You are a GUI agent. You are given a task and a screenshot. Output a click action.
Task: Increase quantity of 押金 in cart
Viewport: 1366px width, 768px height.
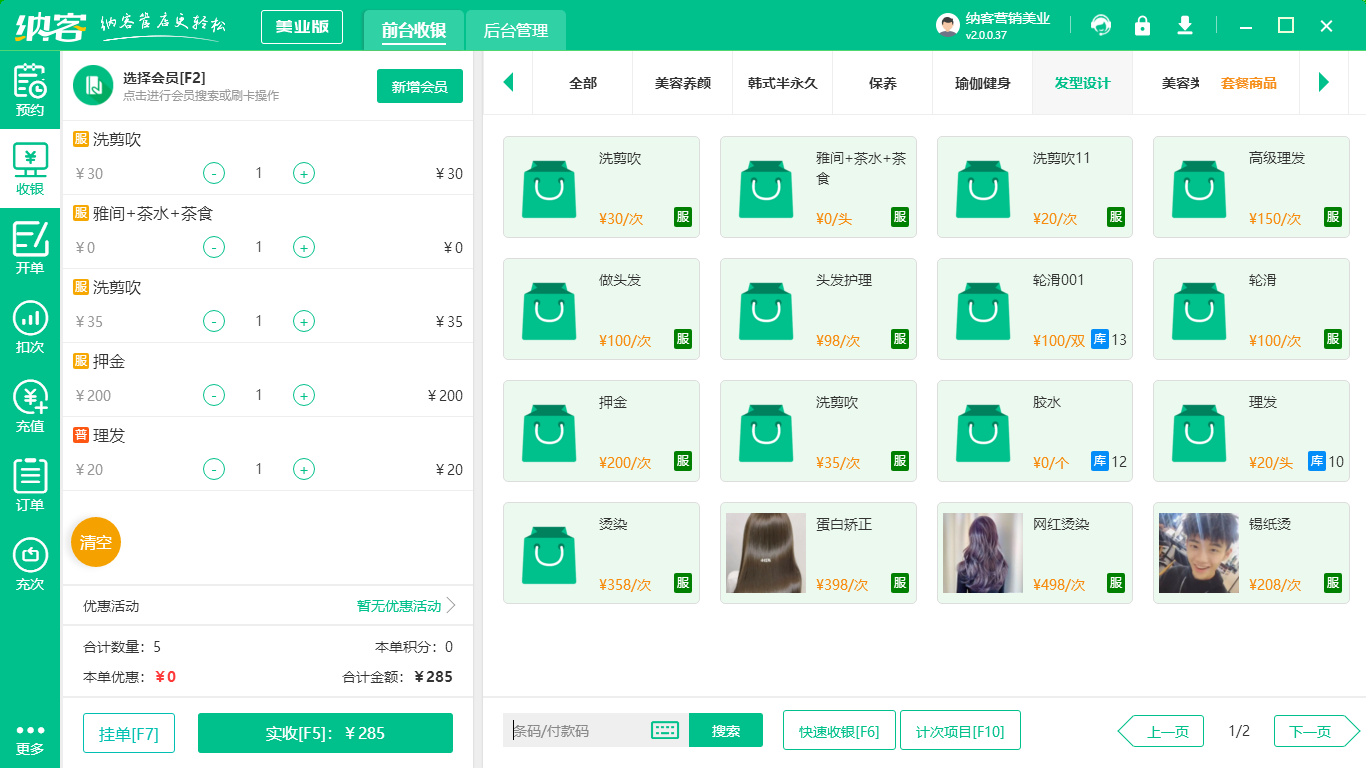coord(304,395)
